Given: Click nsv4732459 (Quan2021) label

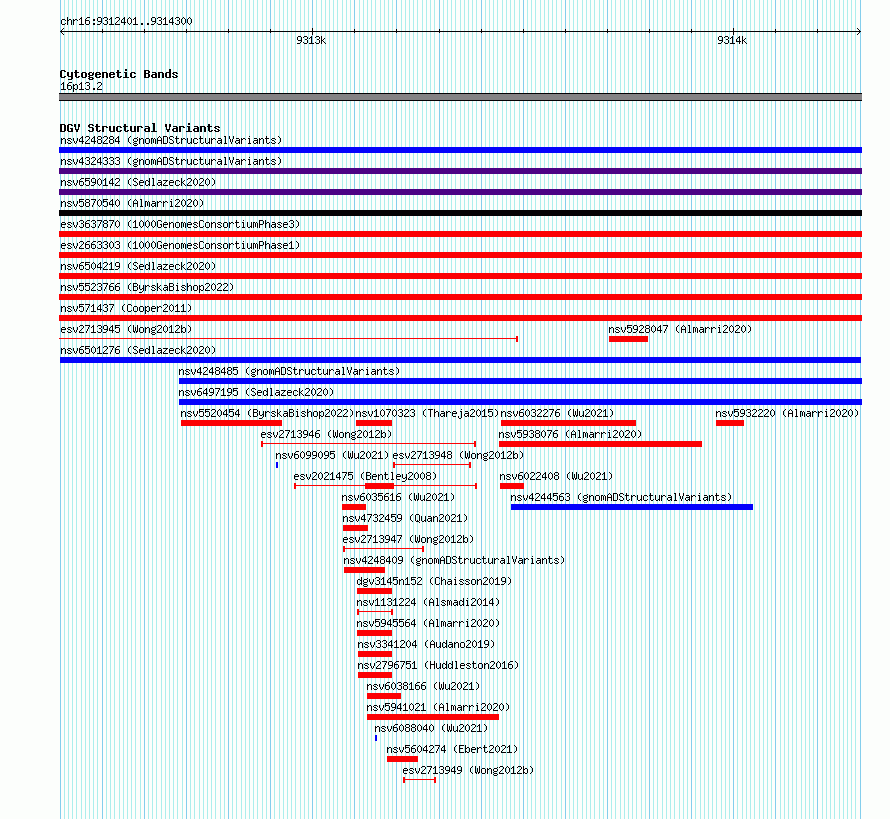Looking at the screenshot, I should click(405, 518).
